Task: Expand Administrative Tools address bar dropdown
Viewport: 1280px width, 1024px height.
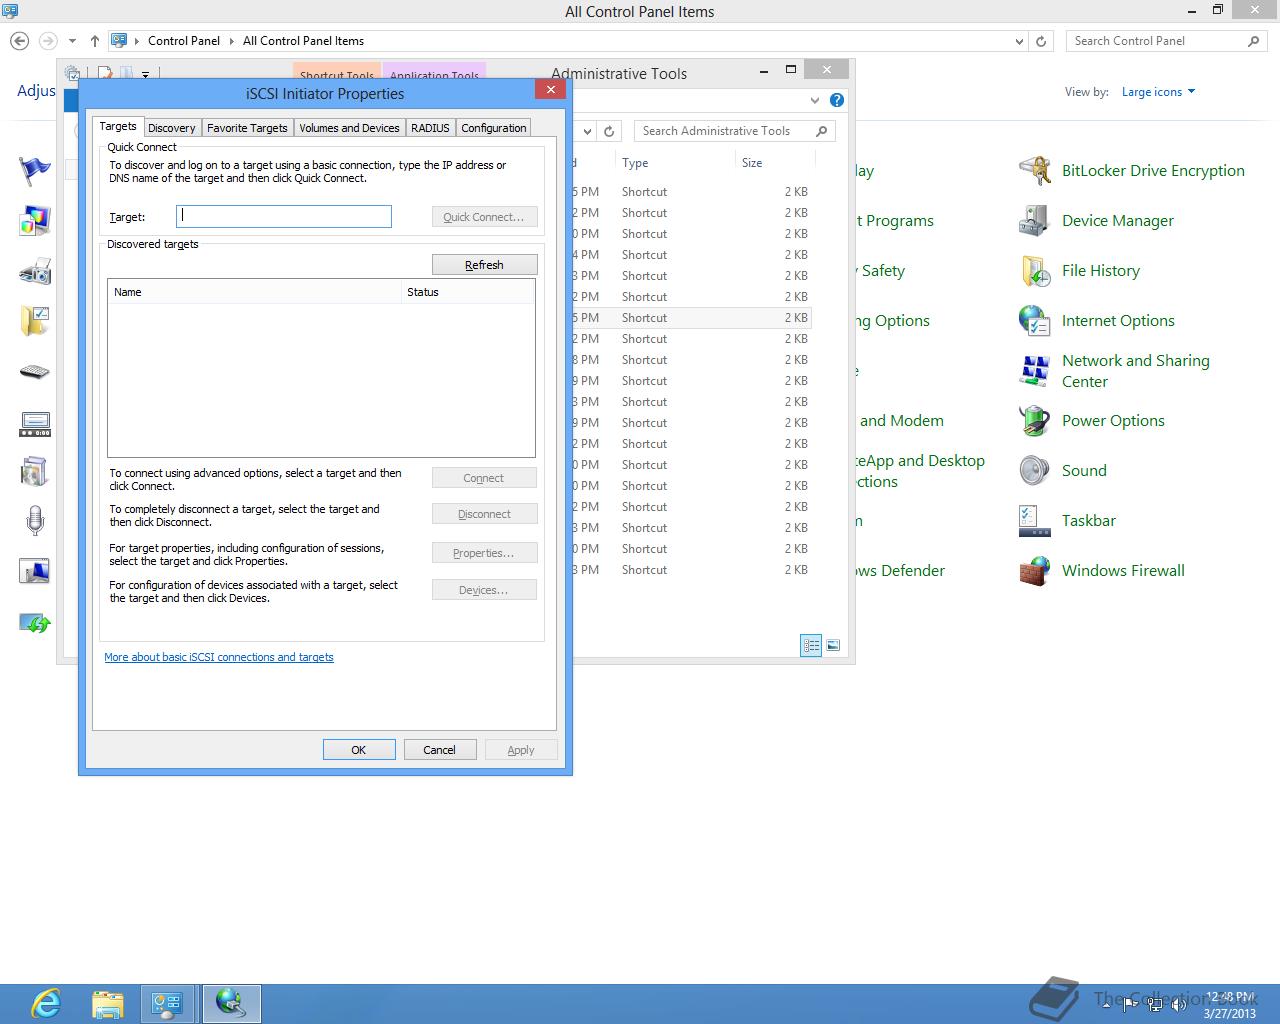Action: [586, 131]
